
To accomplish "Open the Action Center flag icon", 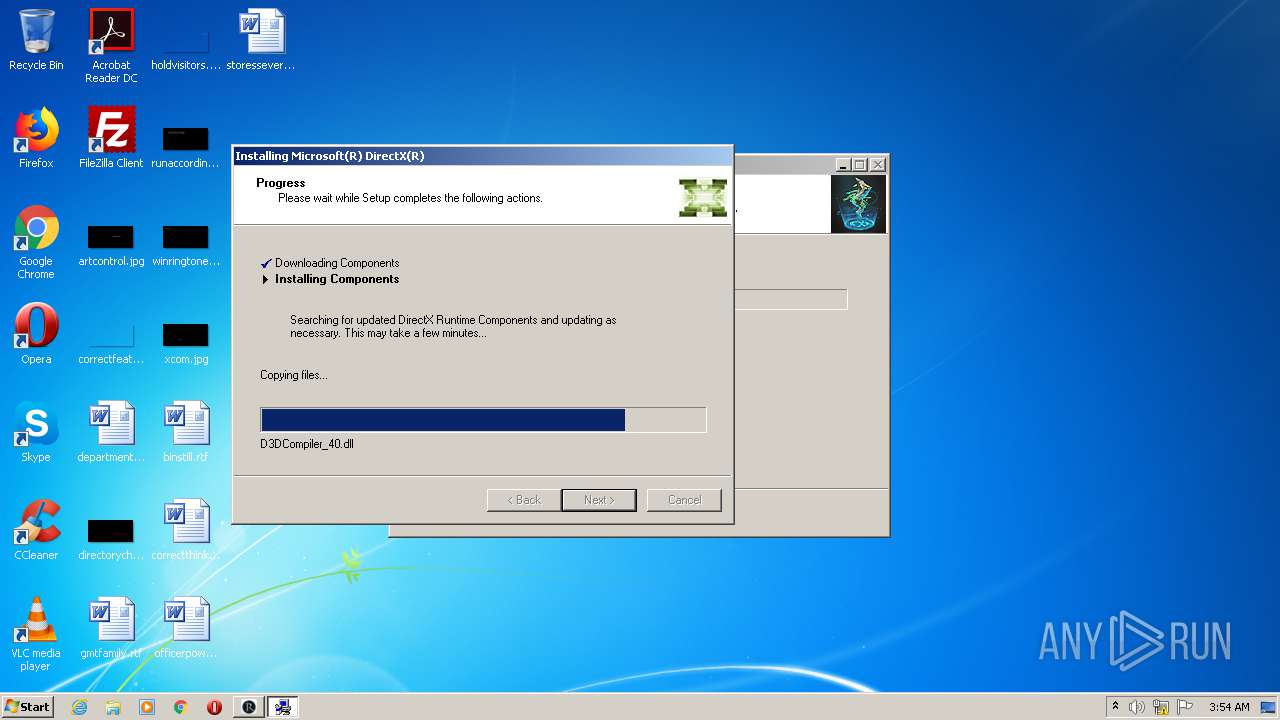I will point(1185,707).
